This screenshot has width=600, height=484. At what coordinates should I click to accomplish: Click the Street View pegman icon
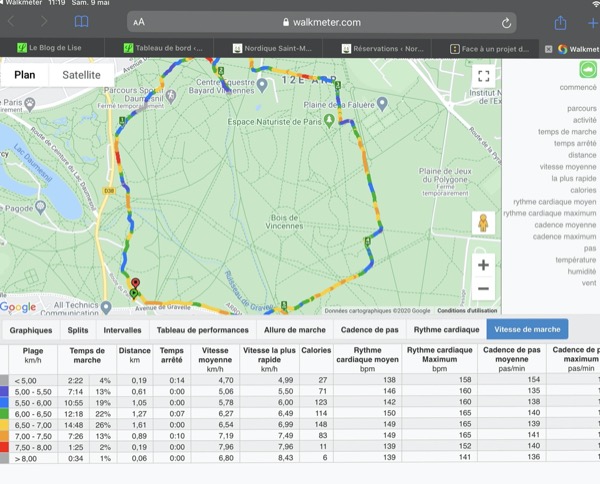tap(483, 222)
